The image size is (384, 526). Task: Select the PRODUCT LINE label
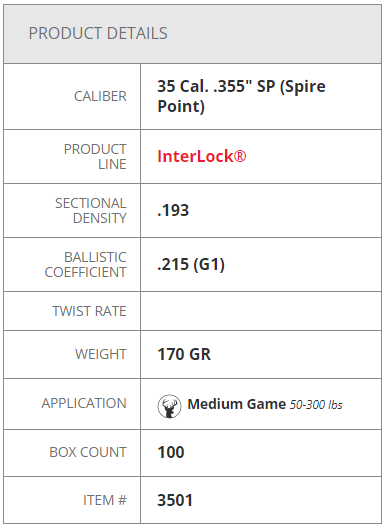click(95, 157)
